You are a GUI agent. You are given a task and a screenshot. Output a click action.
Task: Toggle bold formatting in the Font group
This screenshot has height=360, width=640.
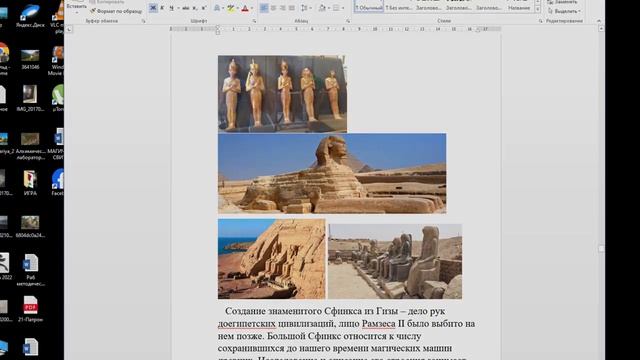[x=153, y=8]
